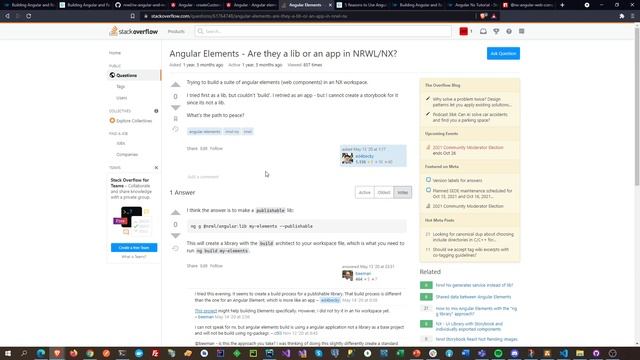
Task: Sort answers by Oldest
Action: (384, 193)
